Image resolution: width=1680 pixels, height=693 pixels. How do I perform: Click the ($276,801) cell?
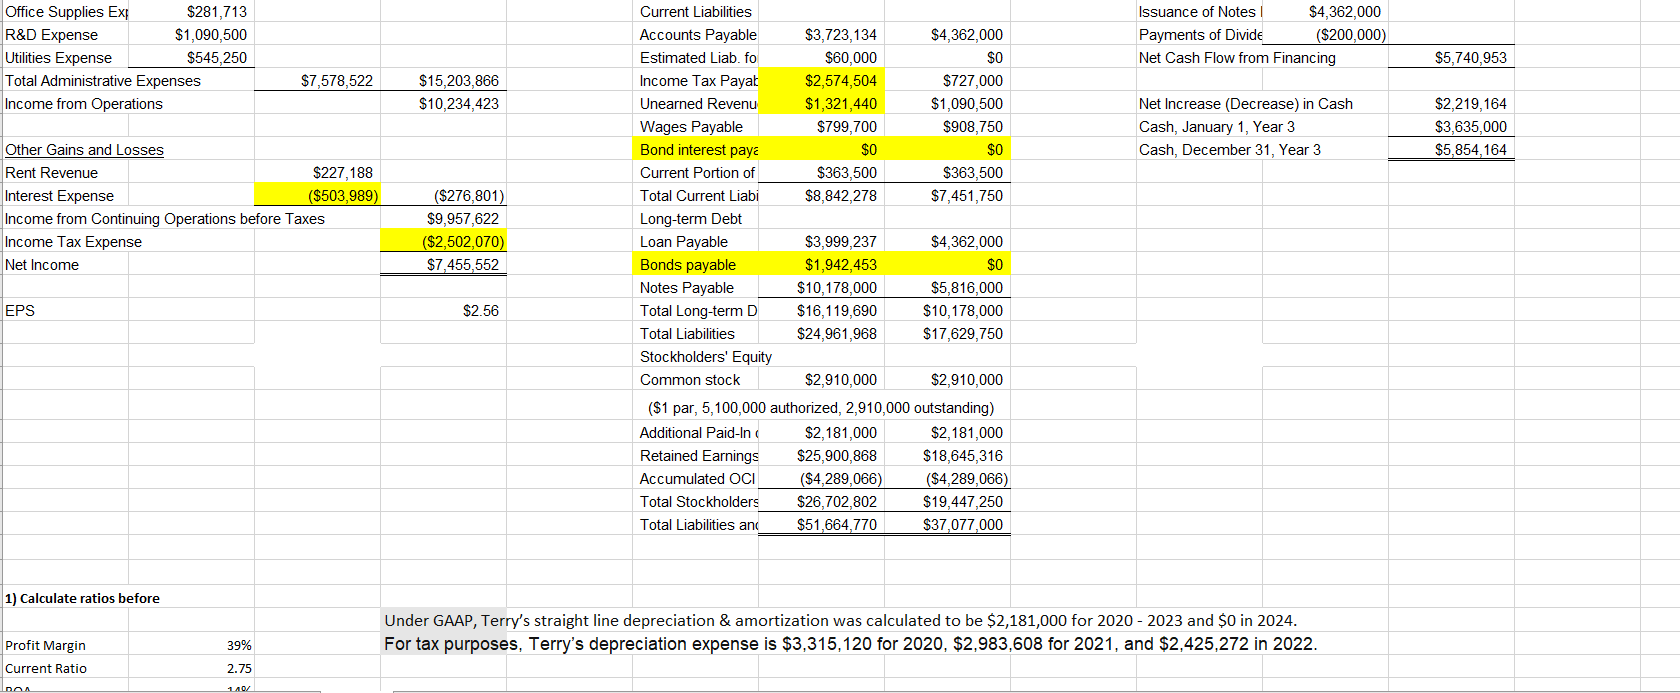point(469,196)
